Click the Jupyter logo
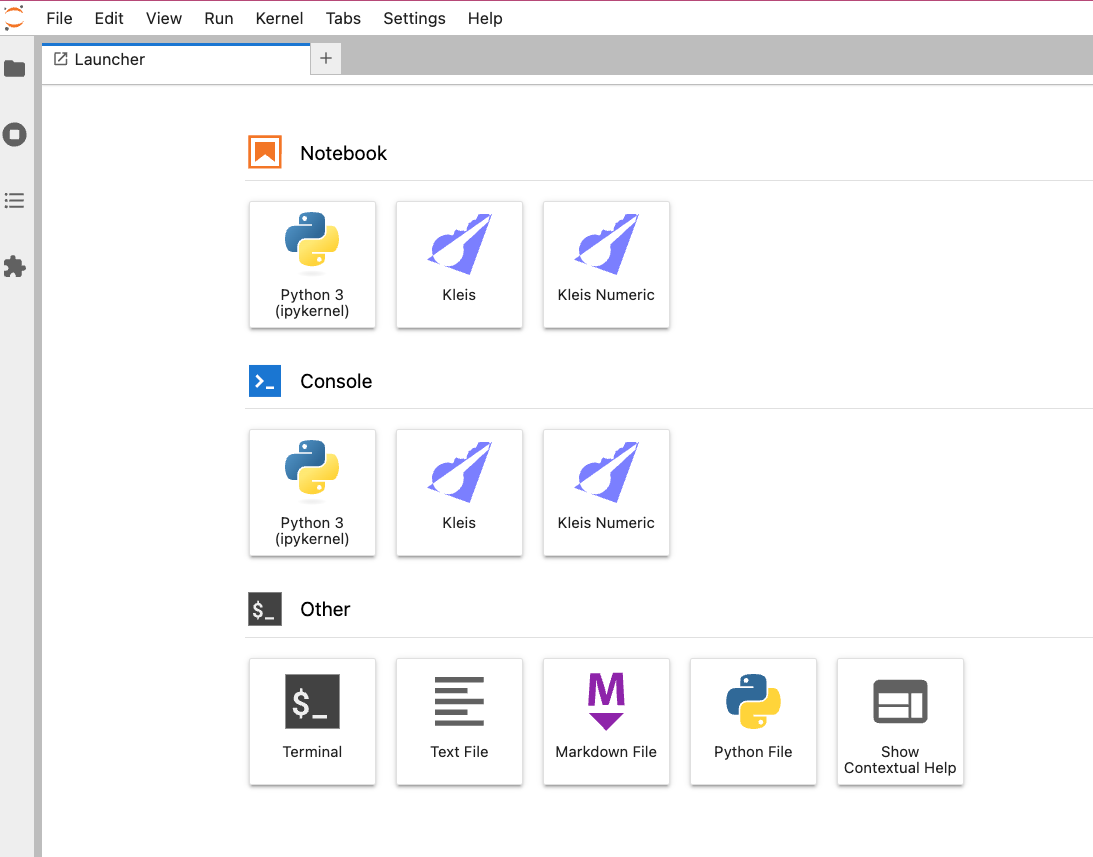Image resolution: width=1093 pixels, height=857 pixels. (14, 17)
